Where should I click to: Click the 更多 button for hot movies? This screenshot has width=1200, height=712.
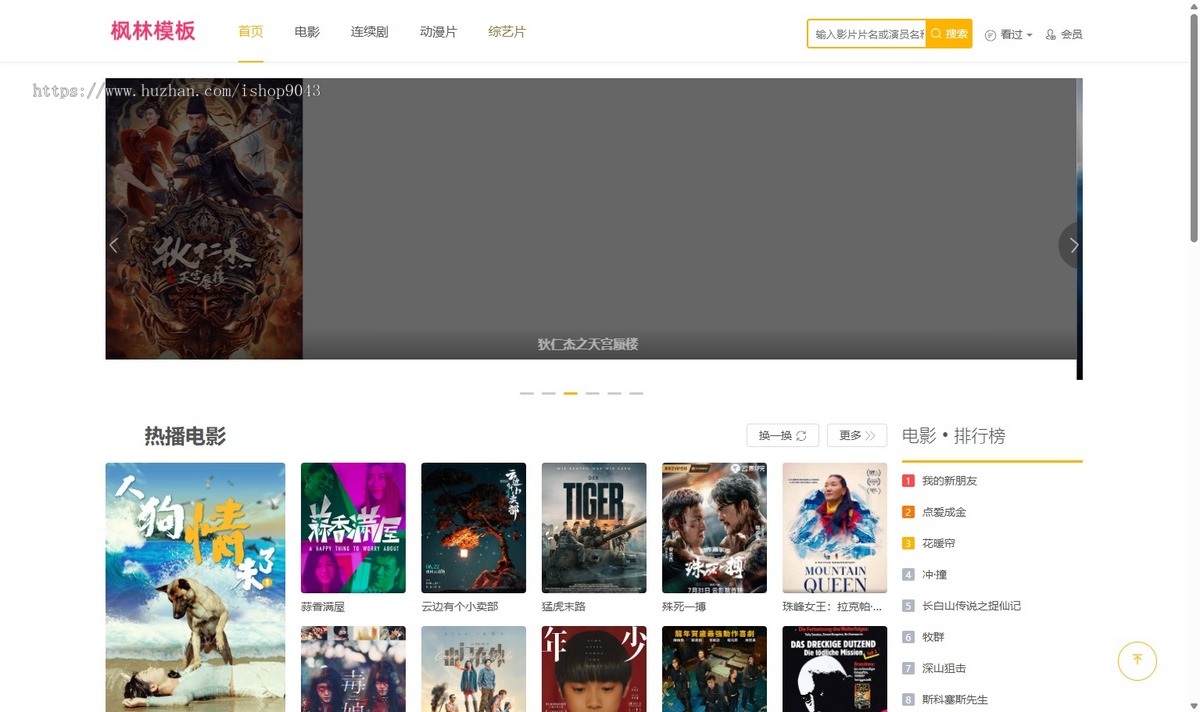click(857, 435)
